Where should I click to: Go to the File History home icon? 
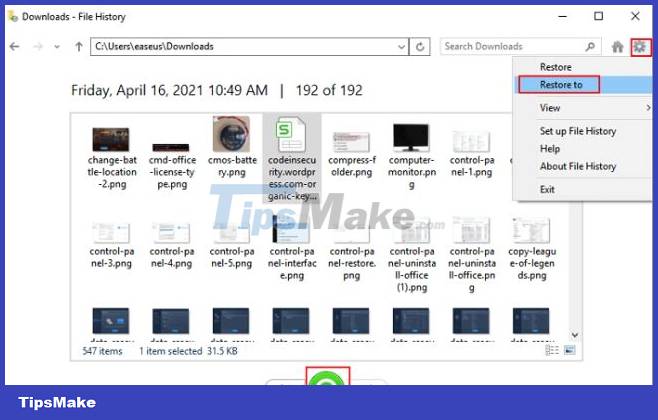click(x=617, y=47)
